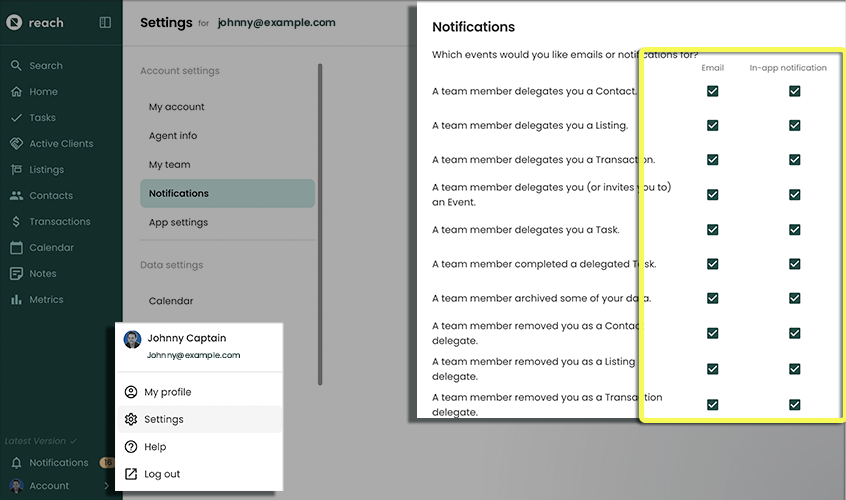This screenshot has width=846, height=500.
Task: Toggle Email checkbox for delegated Task
Action: pos(712,229)
